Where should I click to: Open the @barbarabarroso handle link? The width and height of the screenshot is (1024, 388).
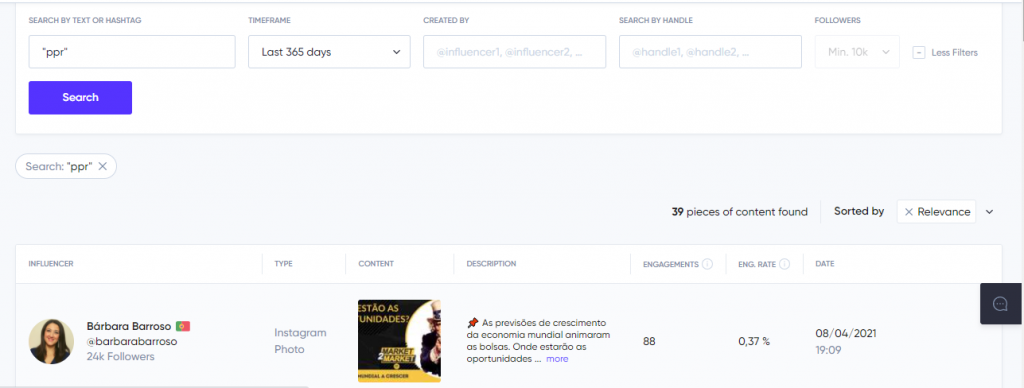(132, 341)
